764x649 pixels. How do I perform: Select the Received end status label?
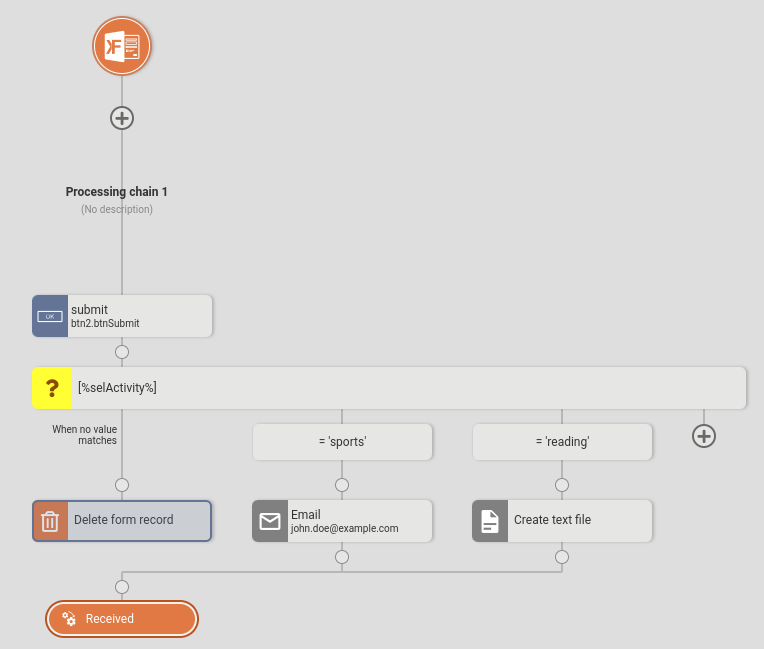pyautogui.click(x=110, y=619)
